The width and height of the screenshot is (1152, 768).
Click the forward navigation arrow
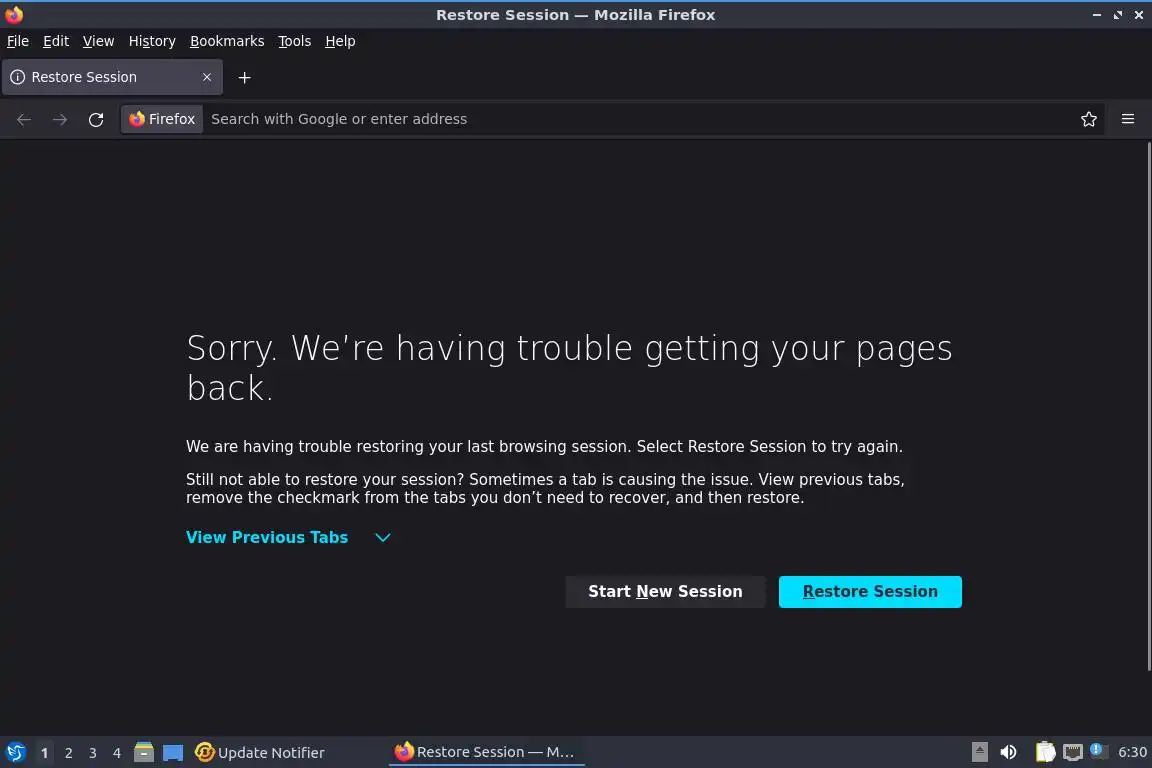pos(60,119)
